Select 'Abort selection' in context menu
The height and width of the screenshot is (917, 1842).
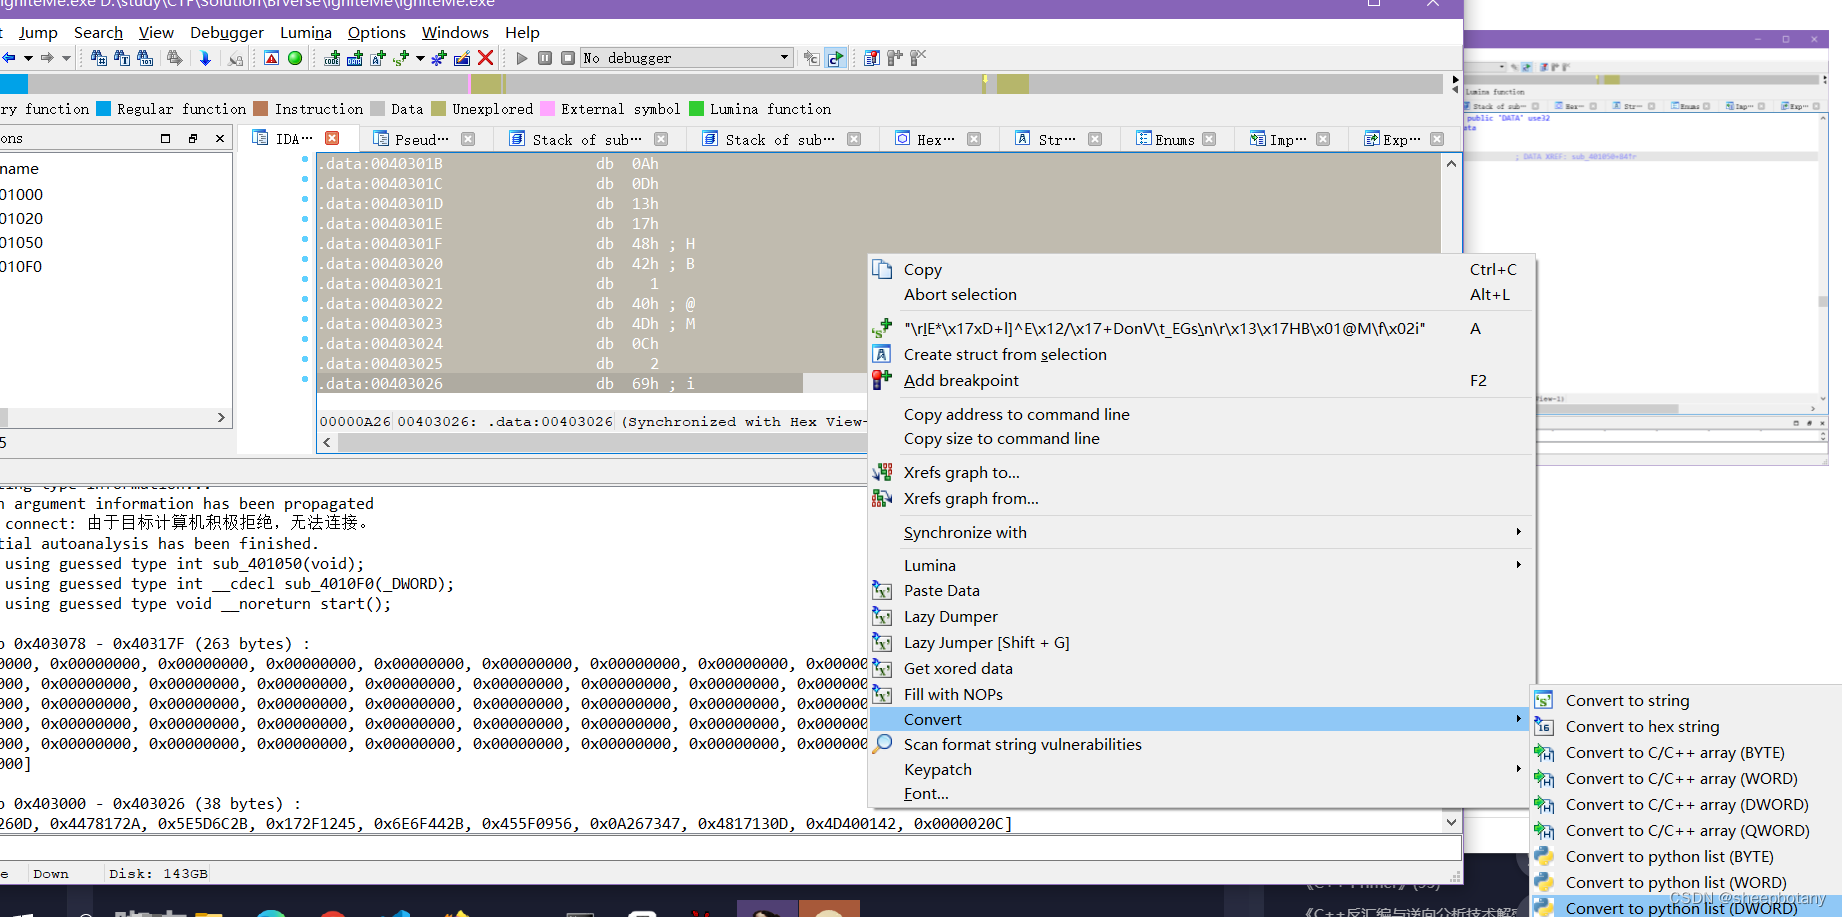point(1201,294)
